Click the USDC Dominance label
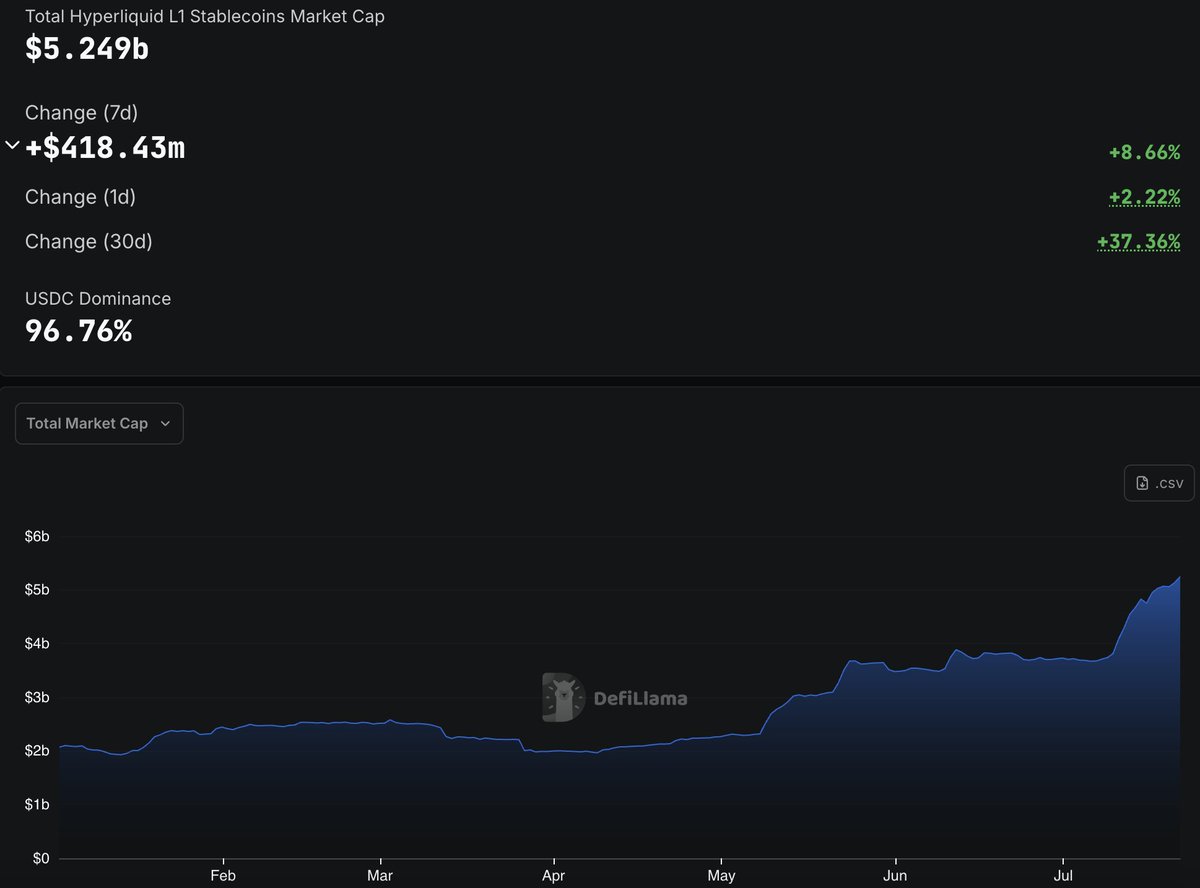The height and width of the screenshot is (888, 1200). 98,298
